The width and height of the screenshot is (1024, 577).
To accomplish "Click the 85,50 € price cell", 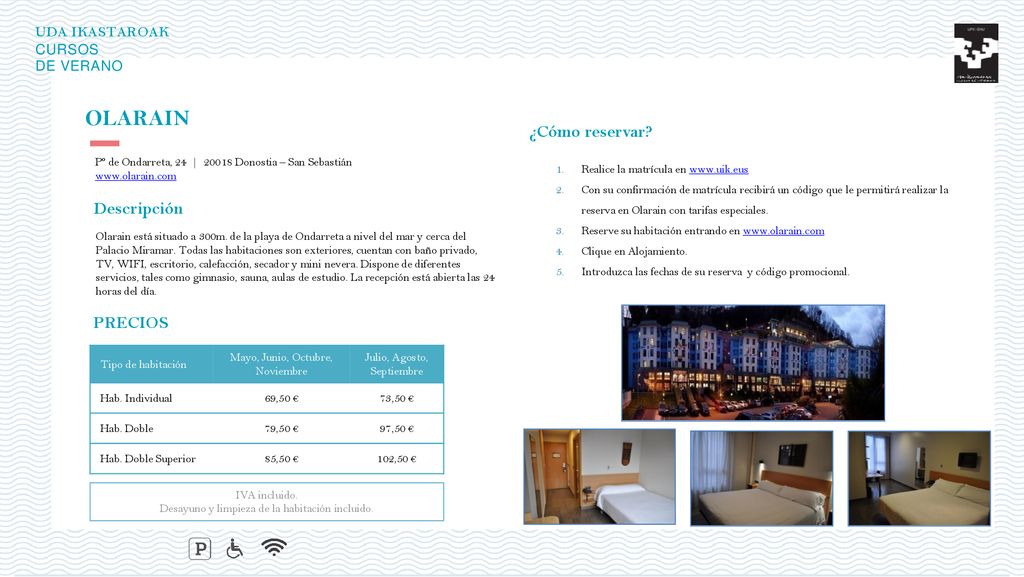I will tap(281, 459).
